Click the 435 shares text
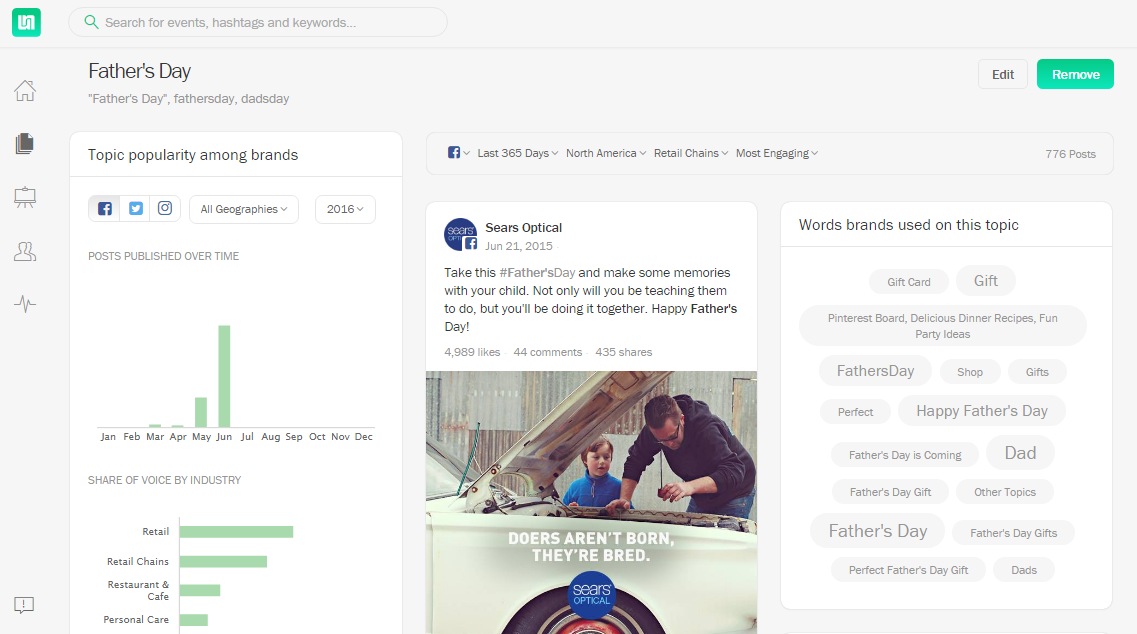1137x634 pixels. coord(624,352)
